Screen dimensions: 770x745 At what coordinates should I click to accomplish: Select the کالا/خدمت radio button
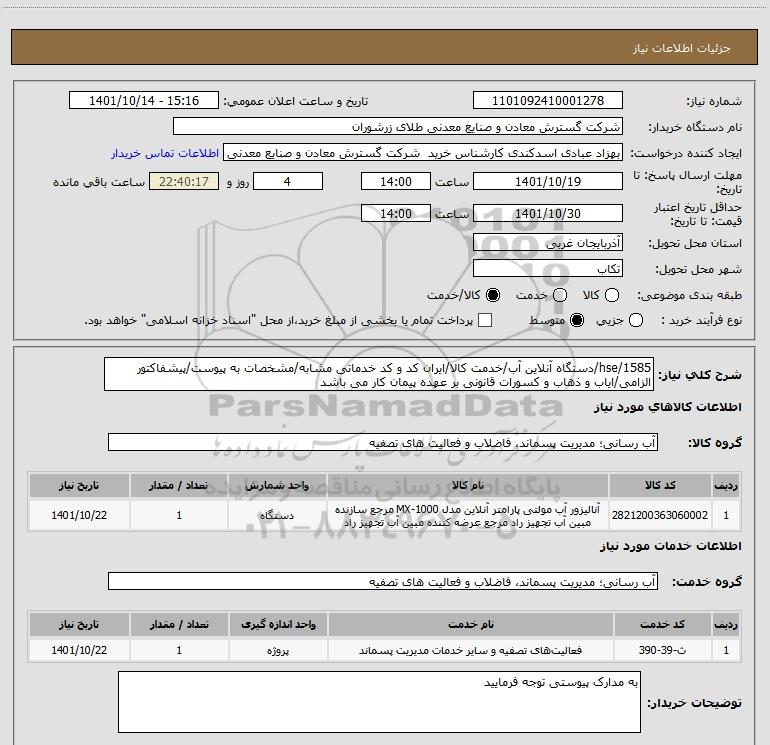[x=493, y=295]
